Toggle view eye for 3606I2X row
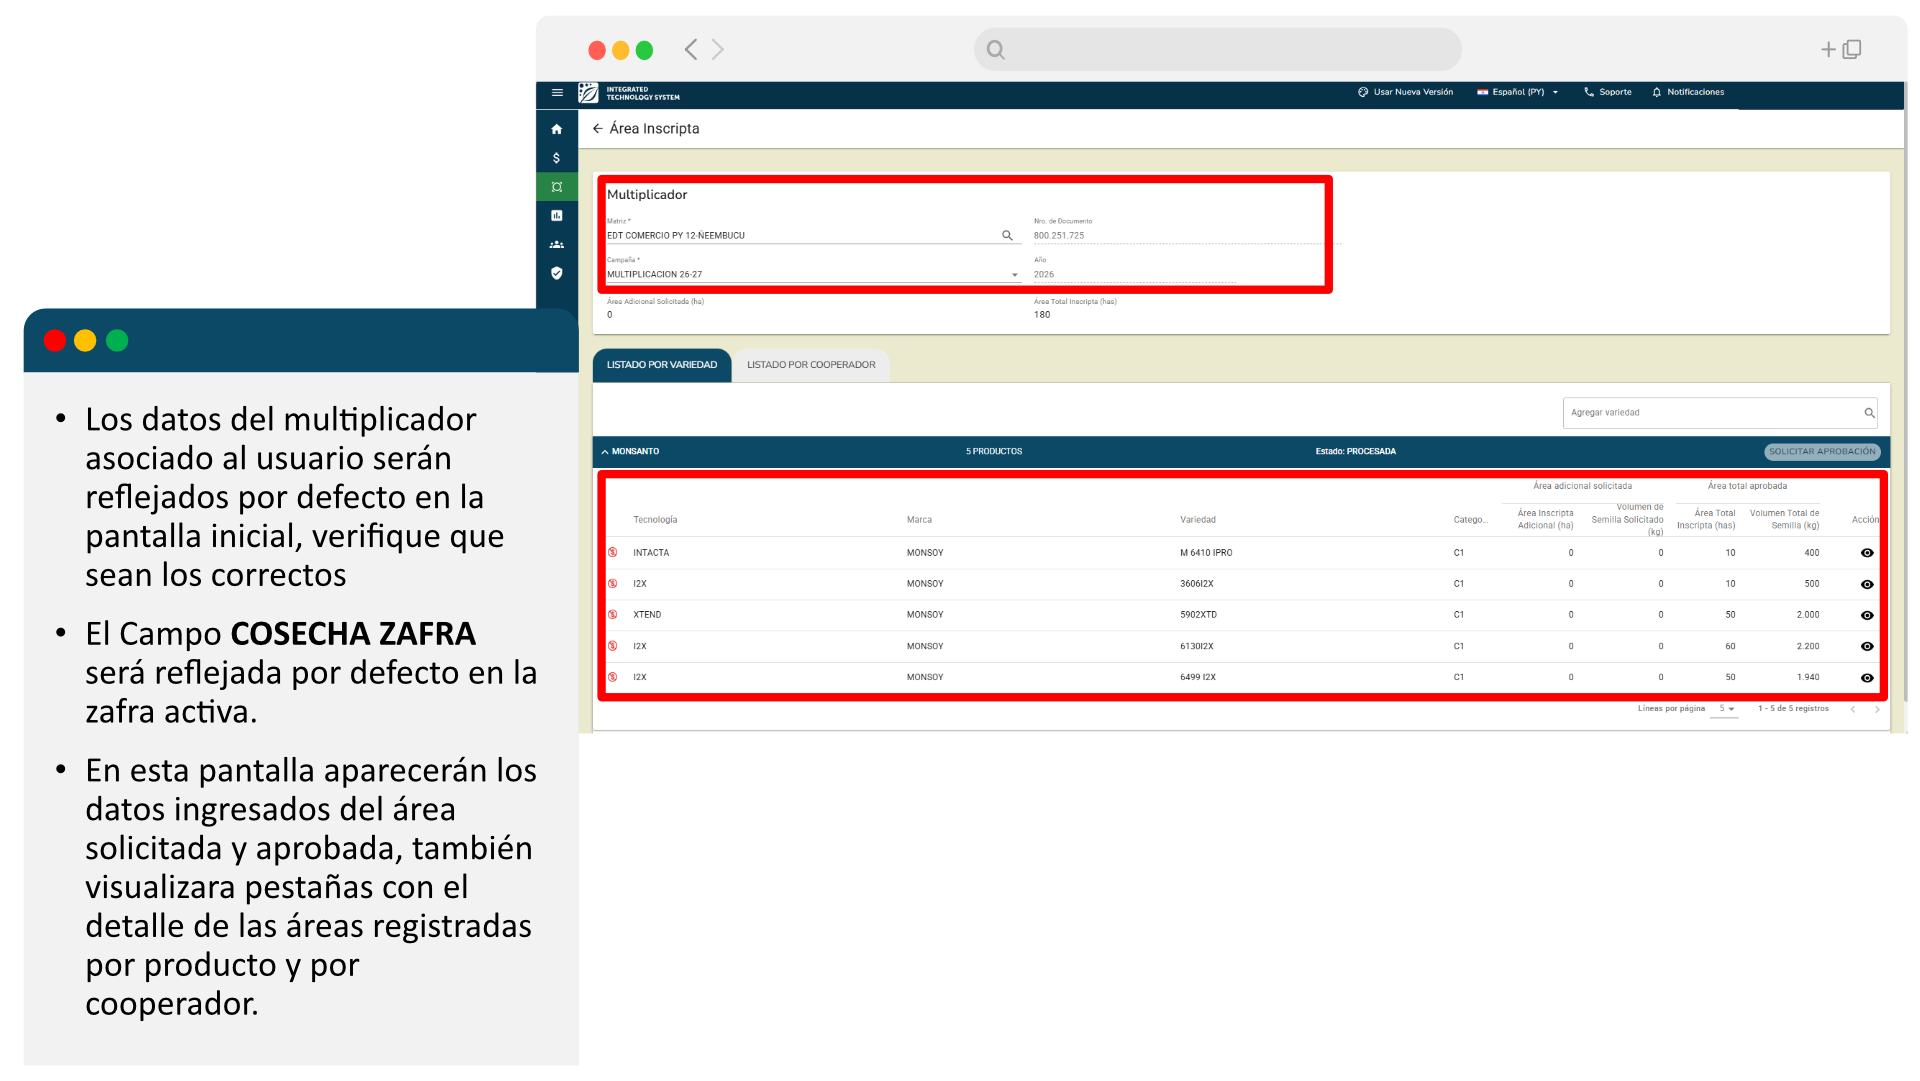The width and height of the screenshot is (1920, 1081). click(1867, 585)
